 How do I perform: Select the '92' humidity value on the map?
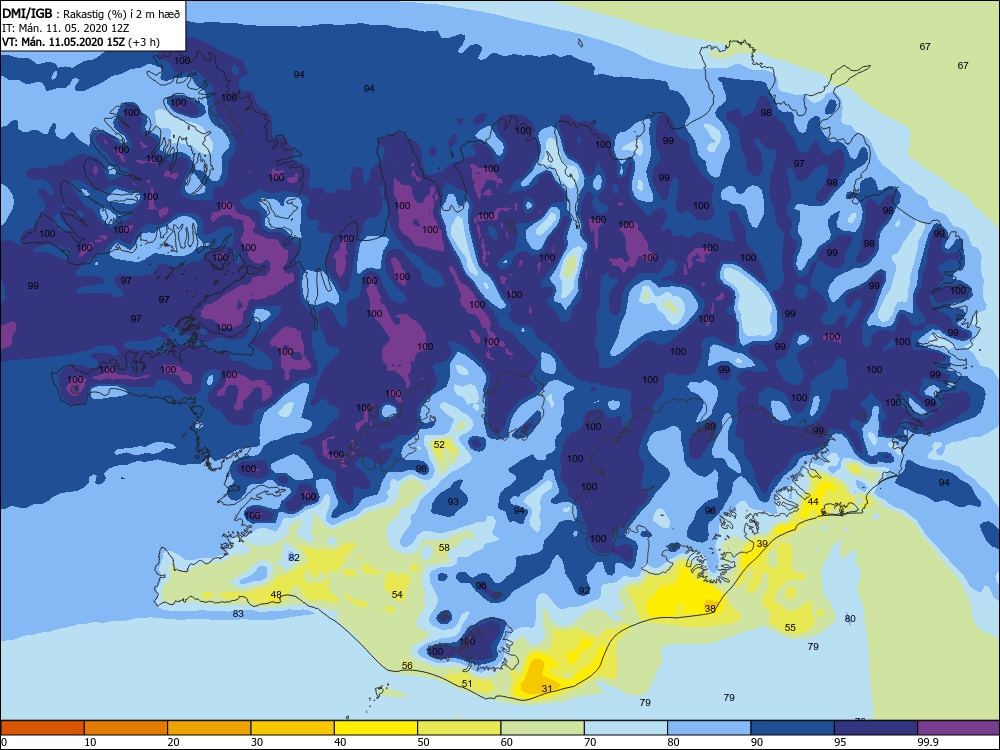[584, 591]
